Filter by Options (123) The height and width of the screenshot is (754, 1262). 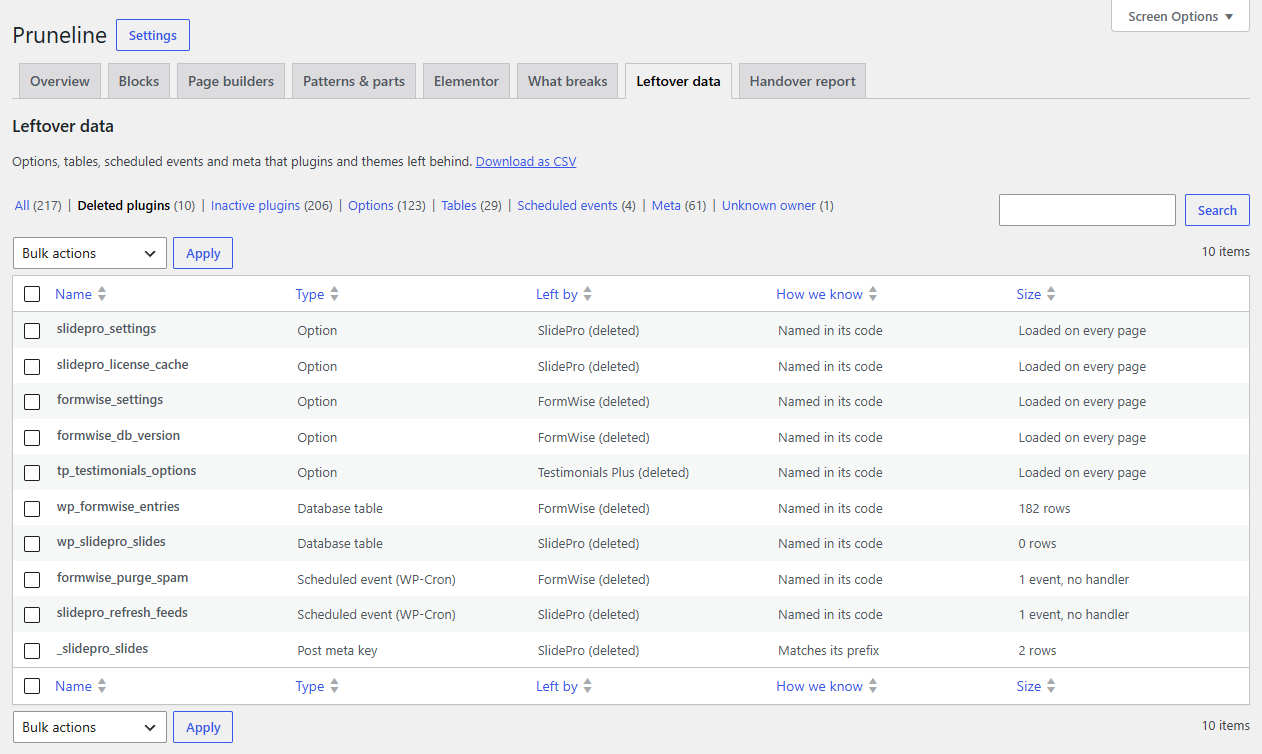387,205
